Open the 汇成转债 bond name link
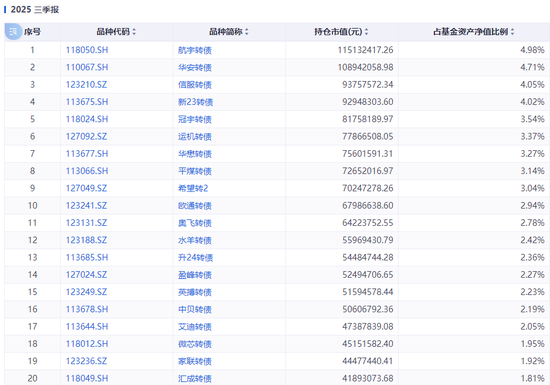550x385 pixels. point(195,378)
